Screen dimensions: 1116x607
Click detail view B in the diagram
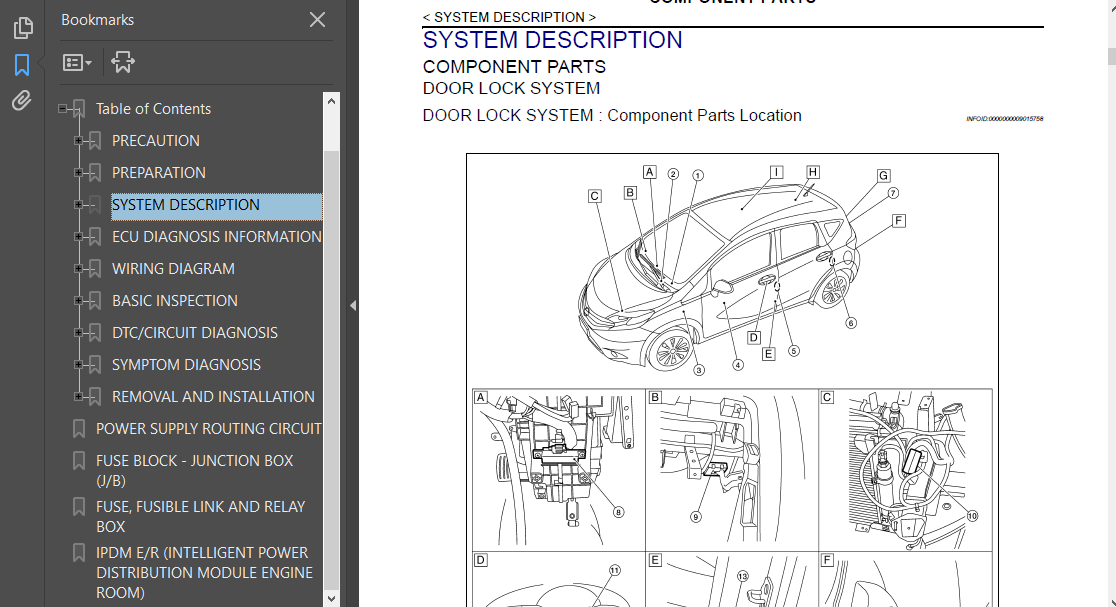coord(732,470)
